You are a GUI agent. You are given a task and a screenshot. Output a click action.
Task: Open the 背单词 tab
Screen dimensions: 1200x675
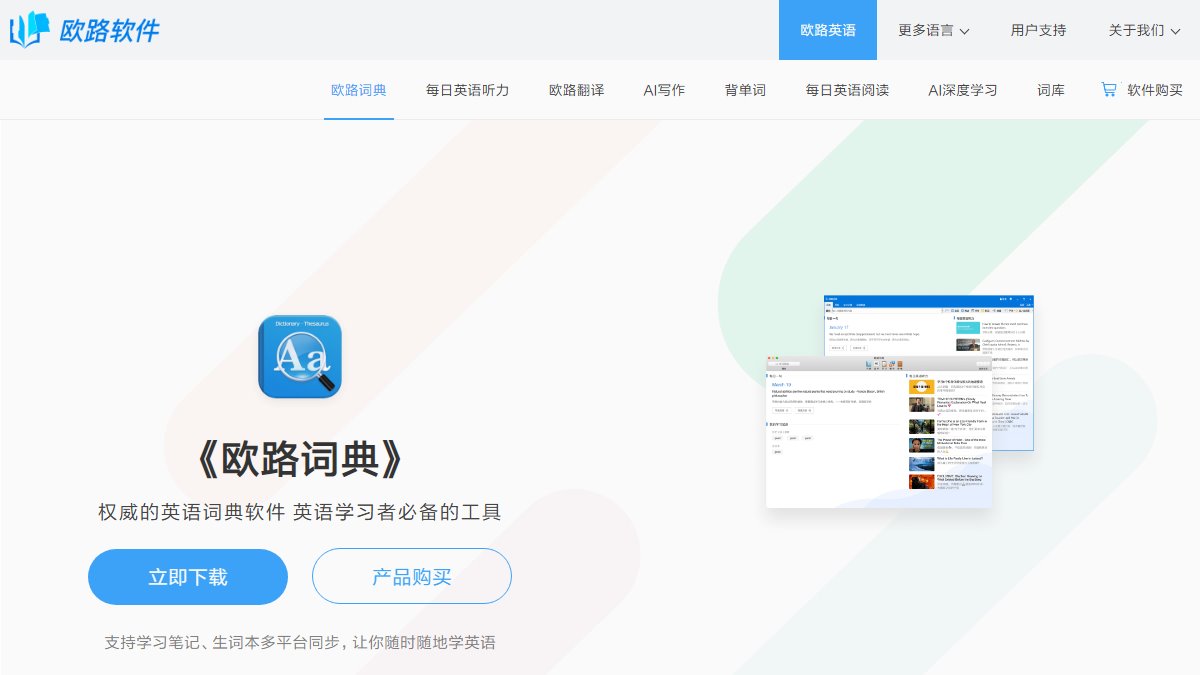coord(745,90)
